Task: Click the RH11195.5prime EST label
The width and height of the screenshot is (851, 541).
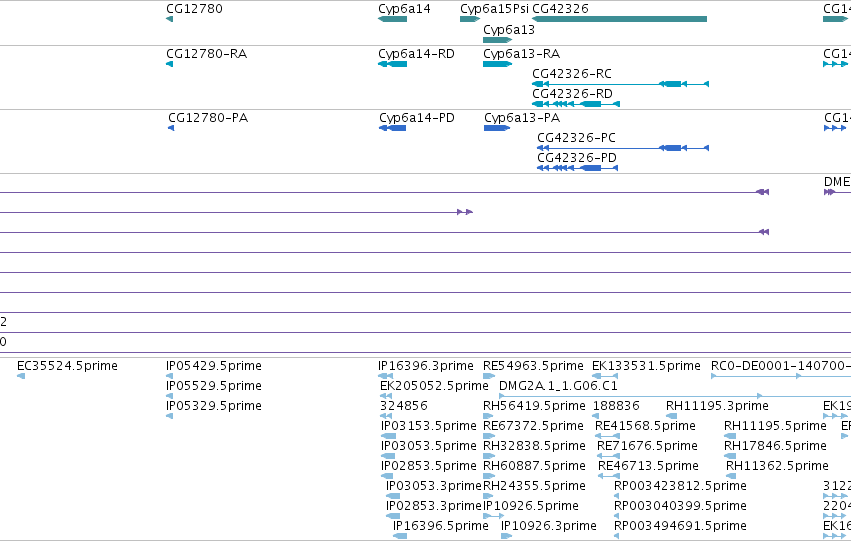Action: [775, 426]
